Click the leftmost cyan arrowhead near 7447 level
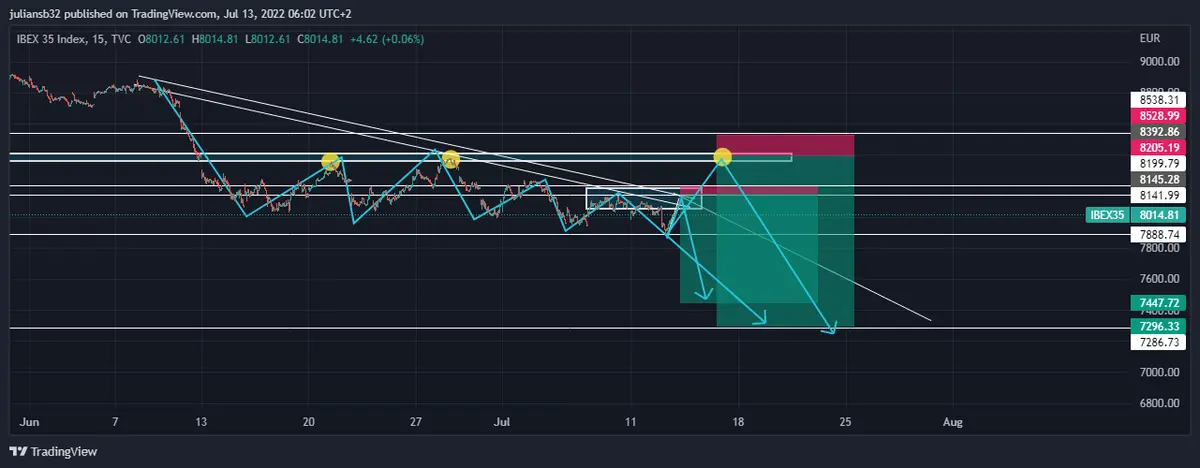 (x=705, y=295)
